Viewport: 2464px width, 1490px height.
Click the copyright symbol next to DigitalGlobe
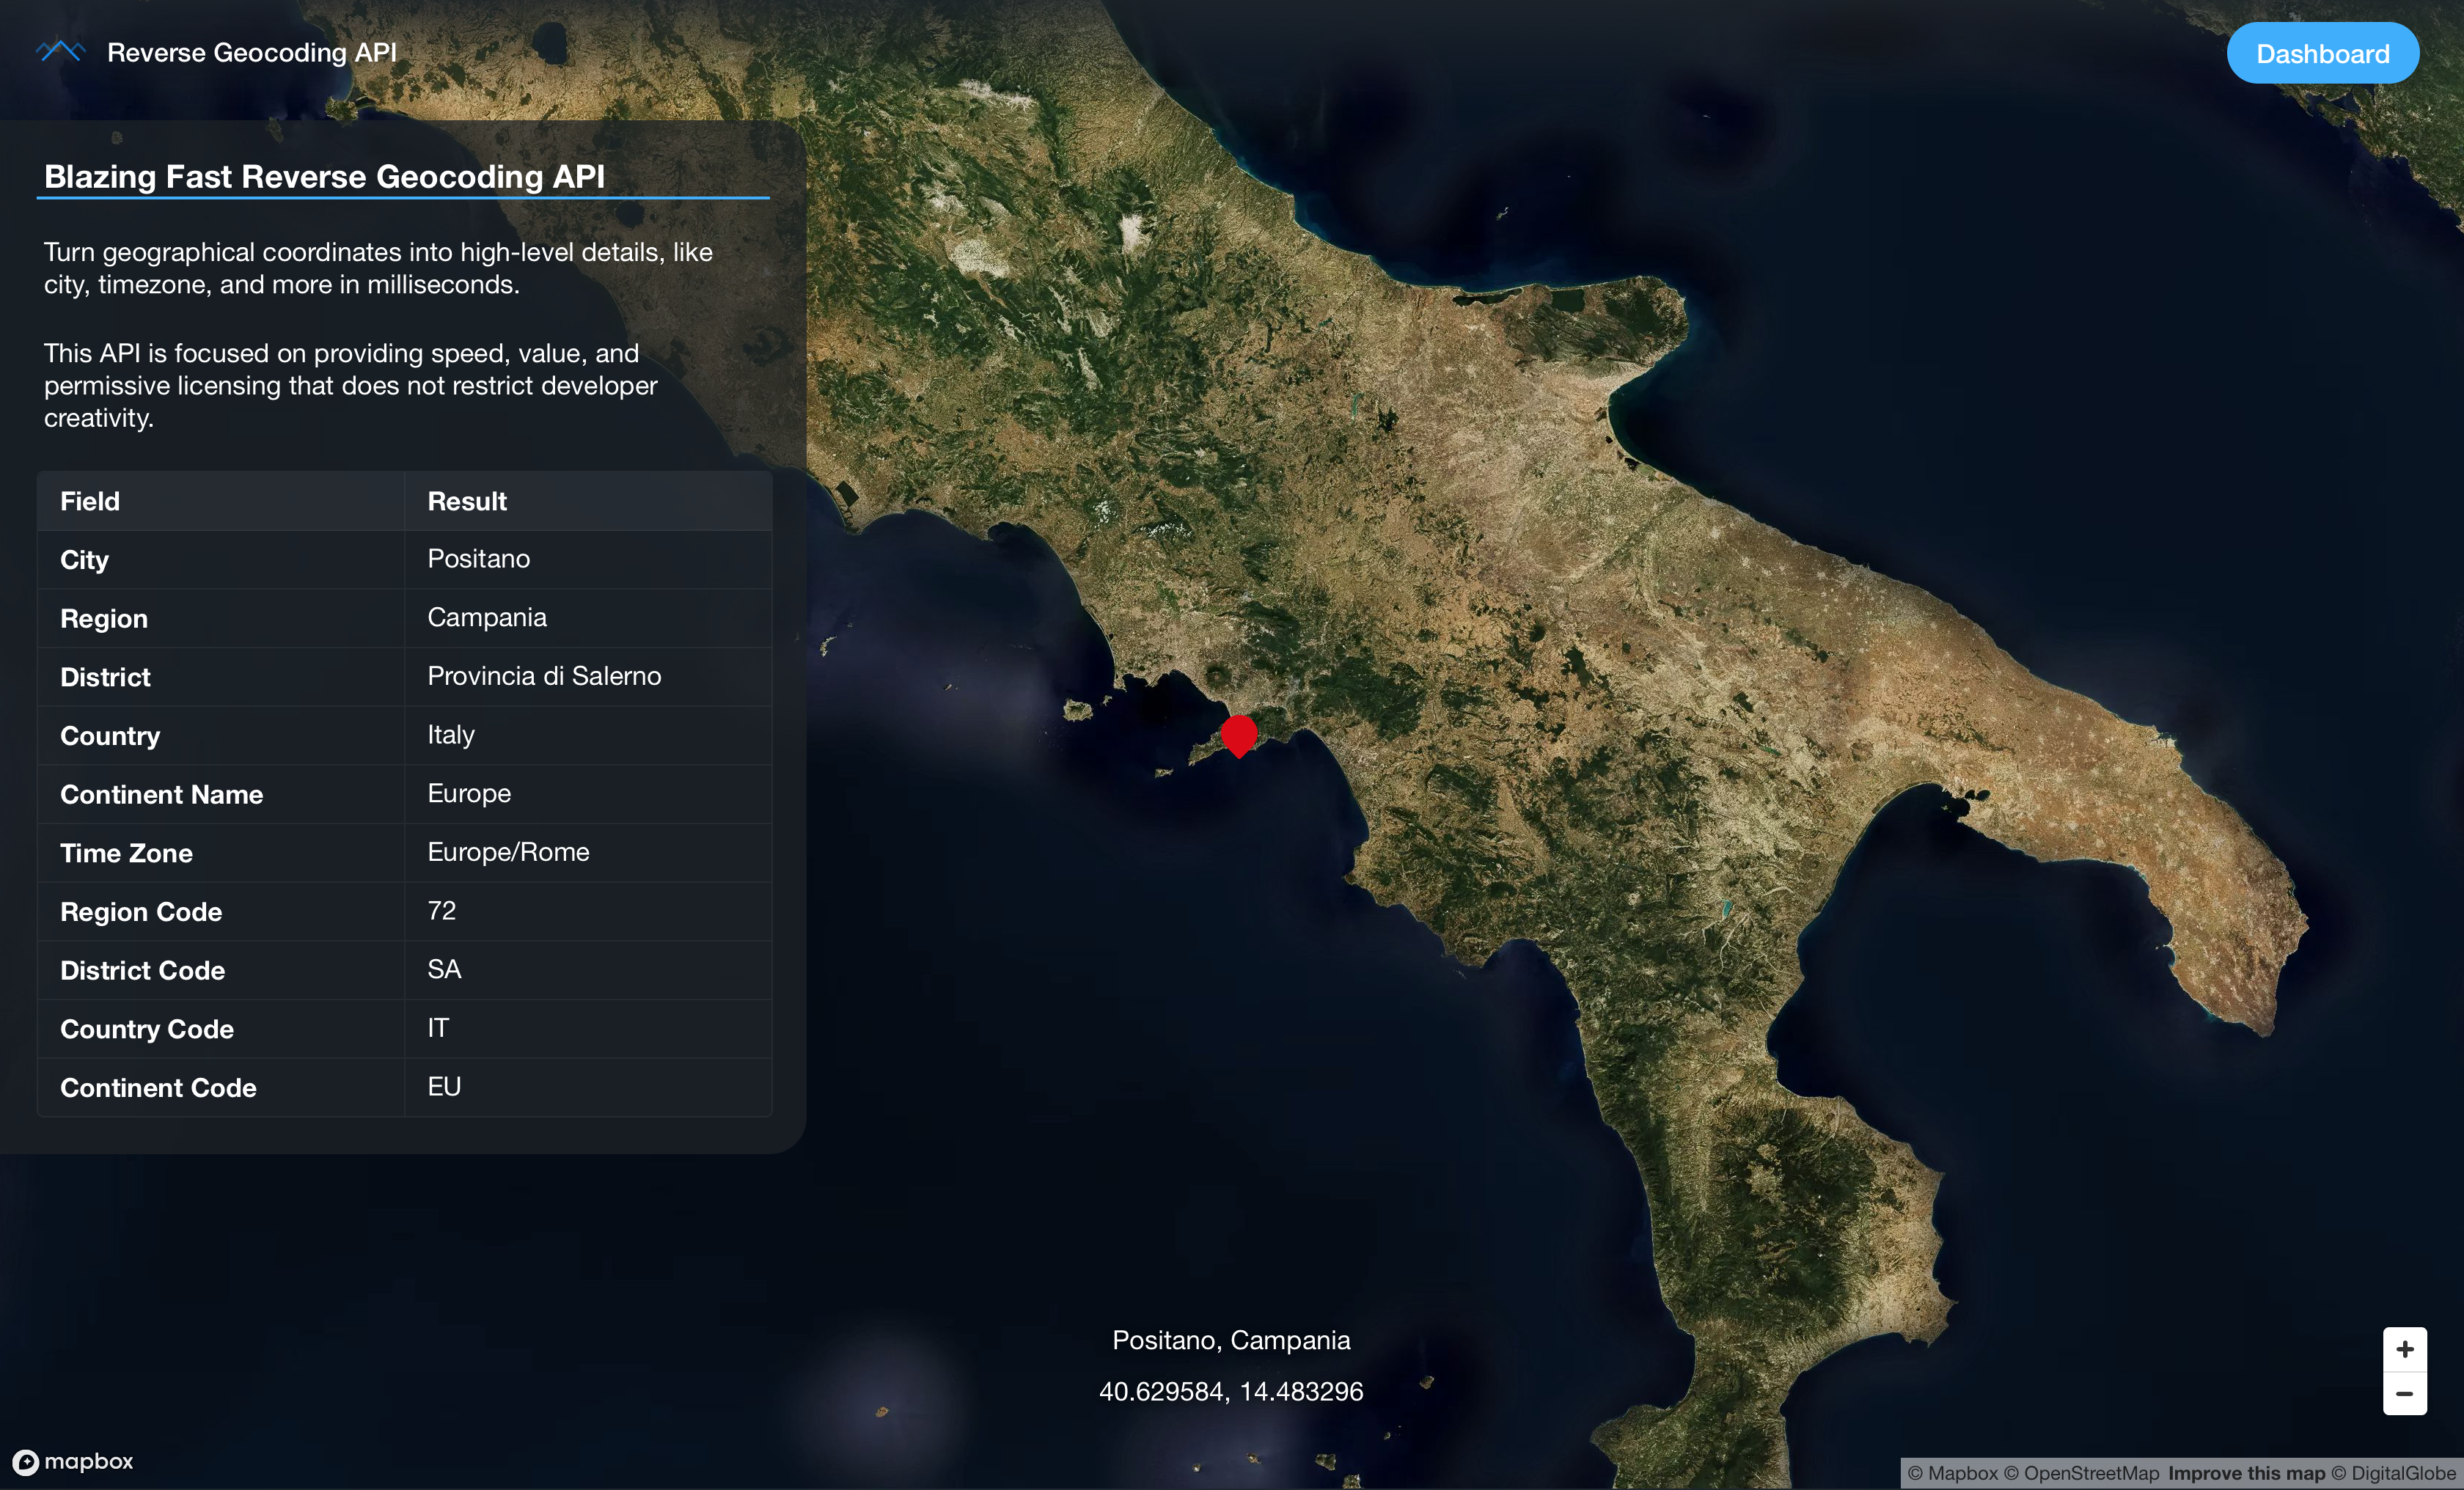tap(2338, 1472)
